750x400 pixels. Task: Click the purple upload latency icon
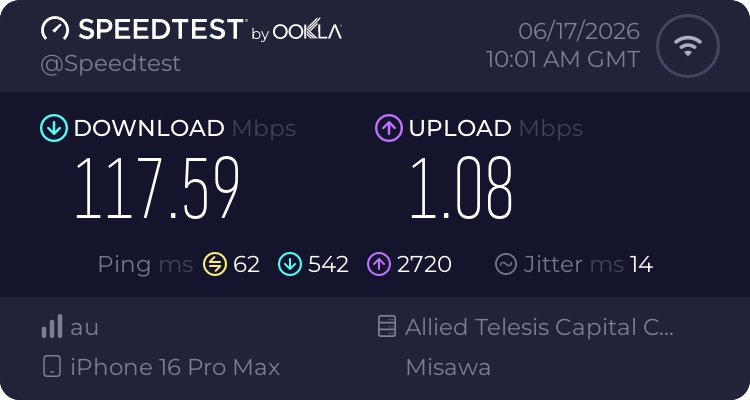click(379, 264)
